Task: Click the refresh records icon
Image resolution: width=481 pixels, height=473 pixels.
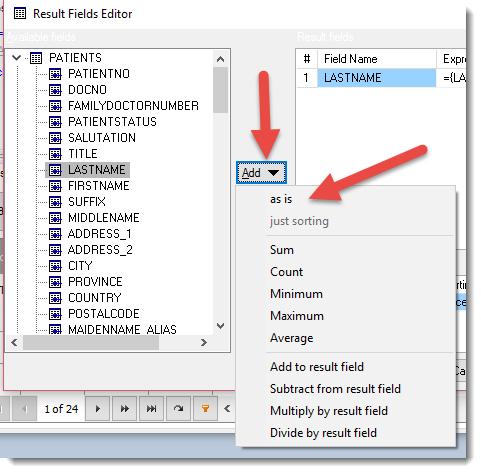Action: tap(178, 408)
